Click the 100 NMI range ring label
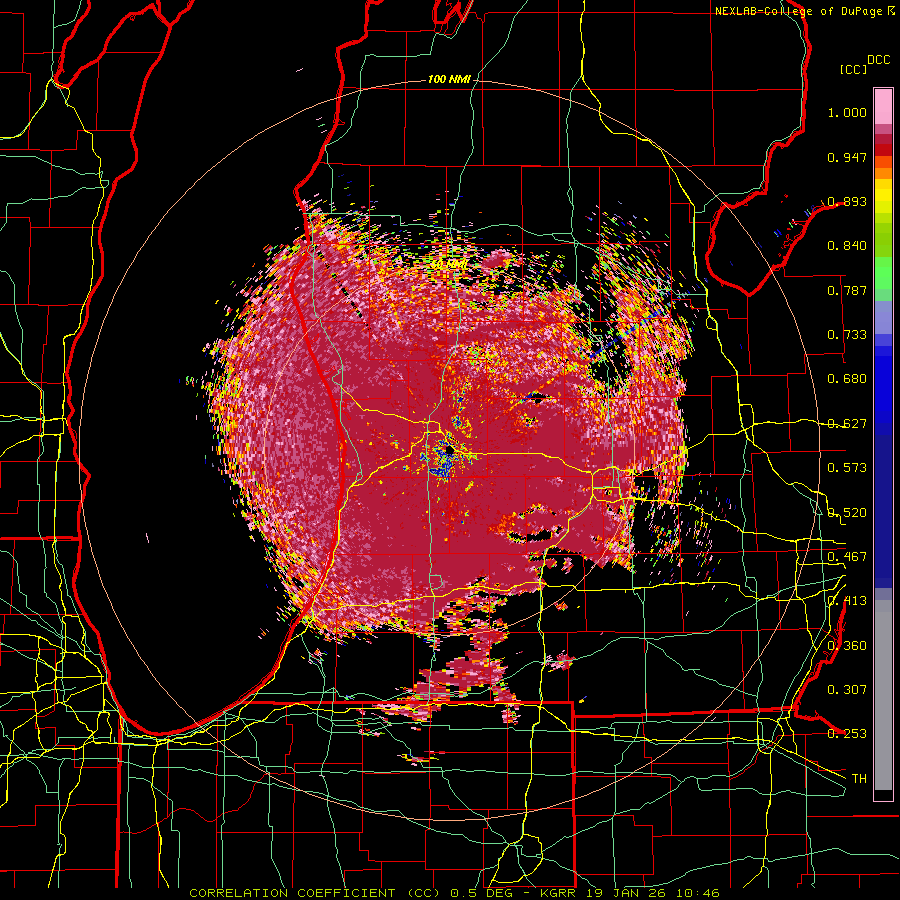900x900 pixels. pos(449,79)
